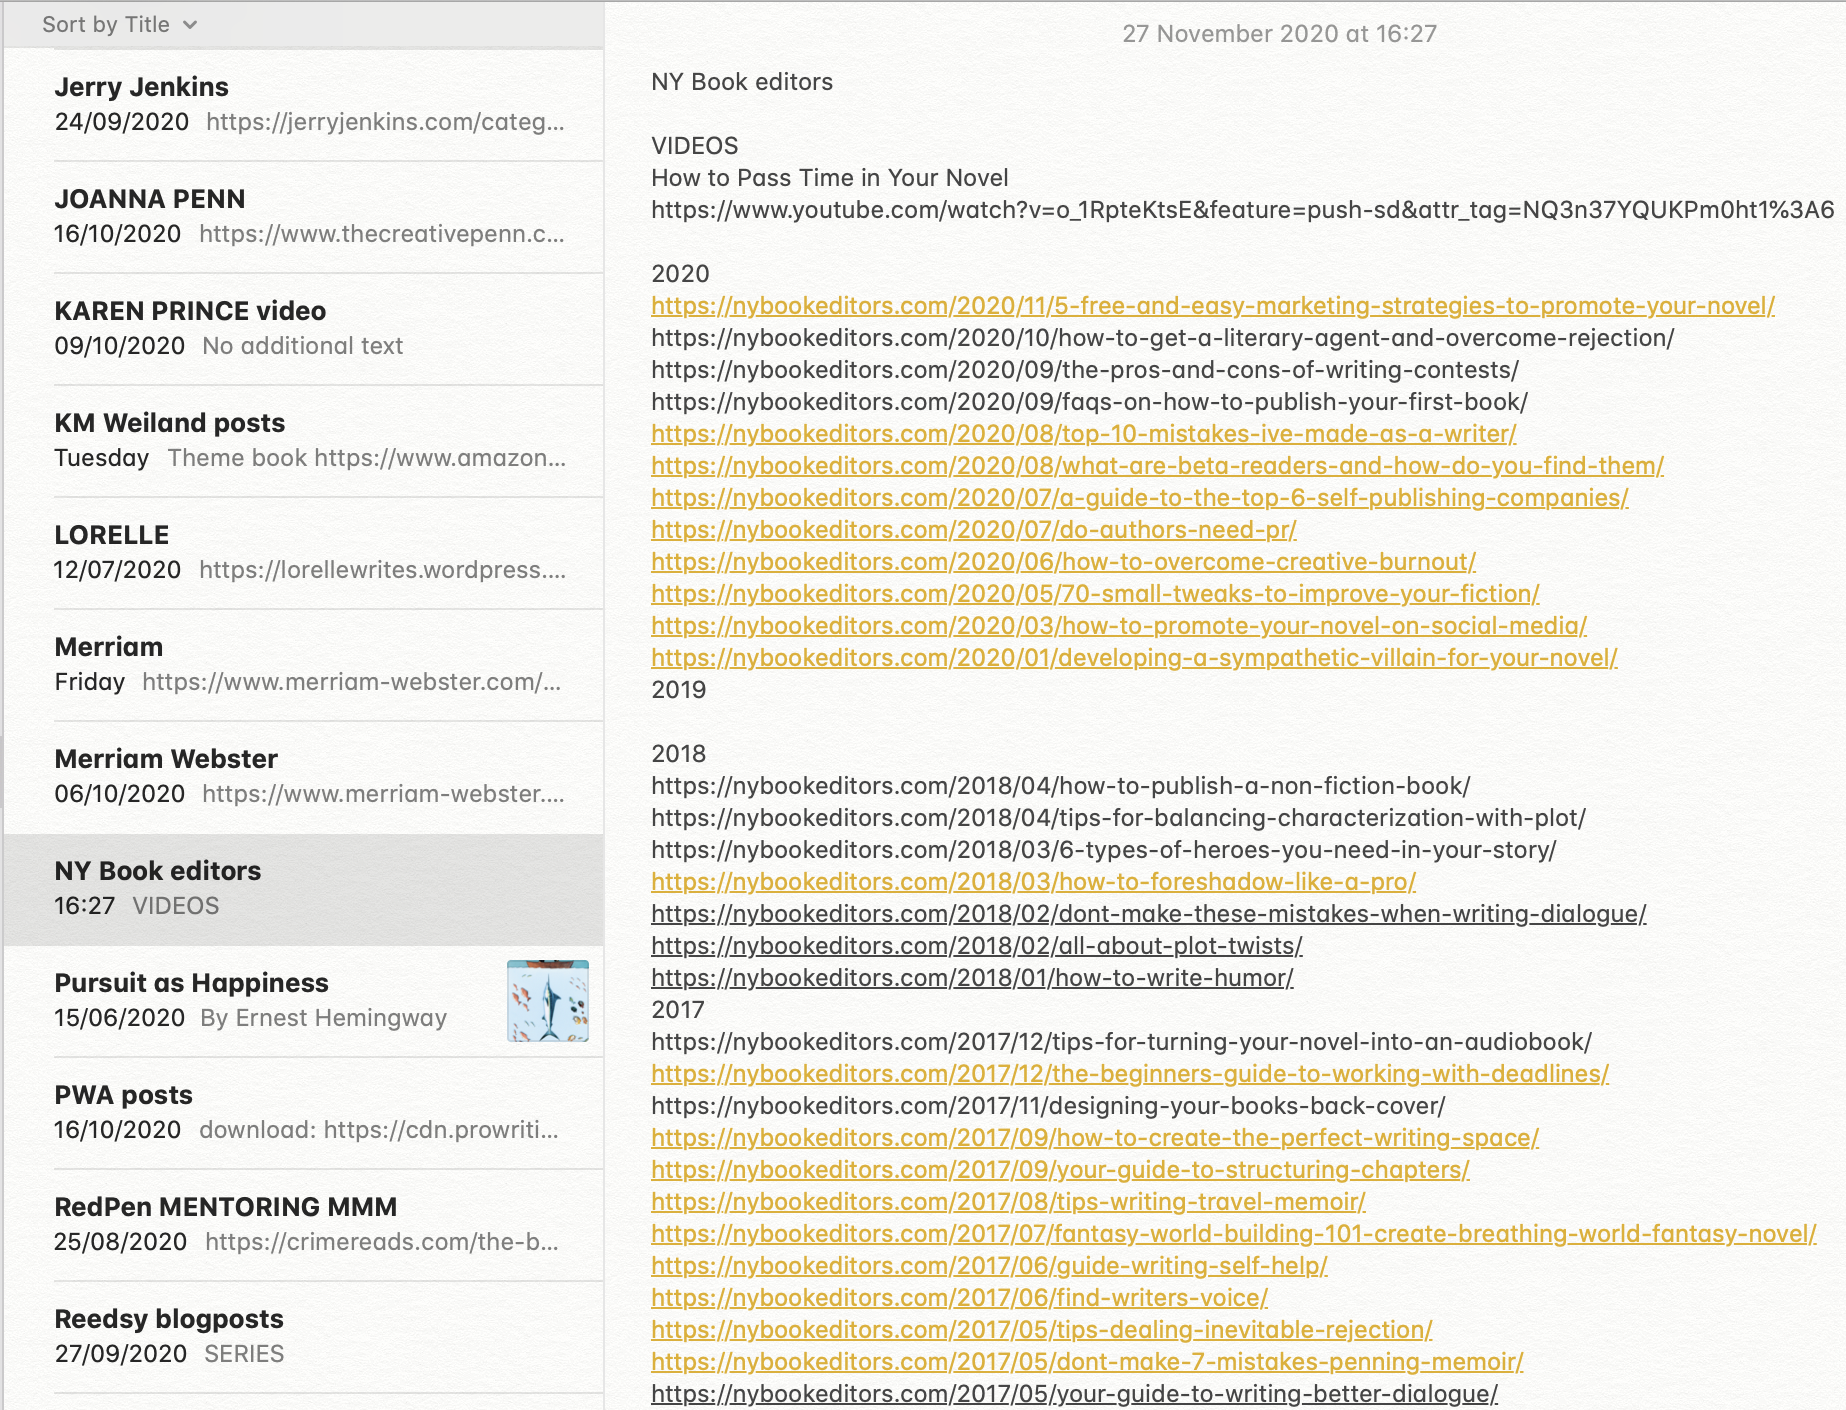Open the how-to-write-humor link

click(x=972, y=978)
